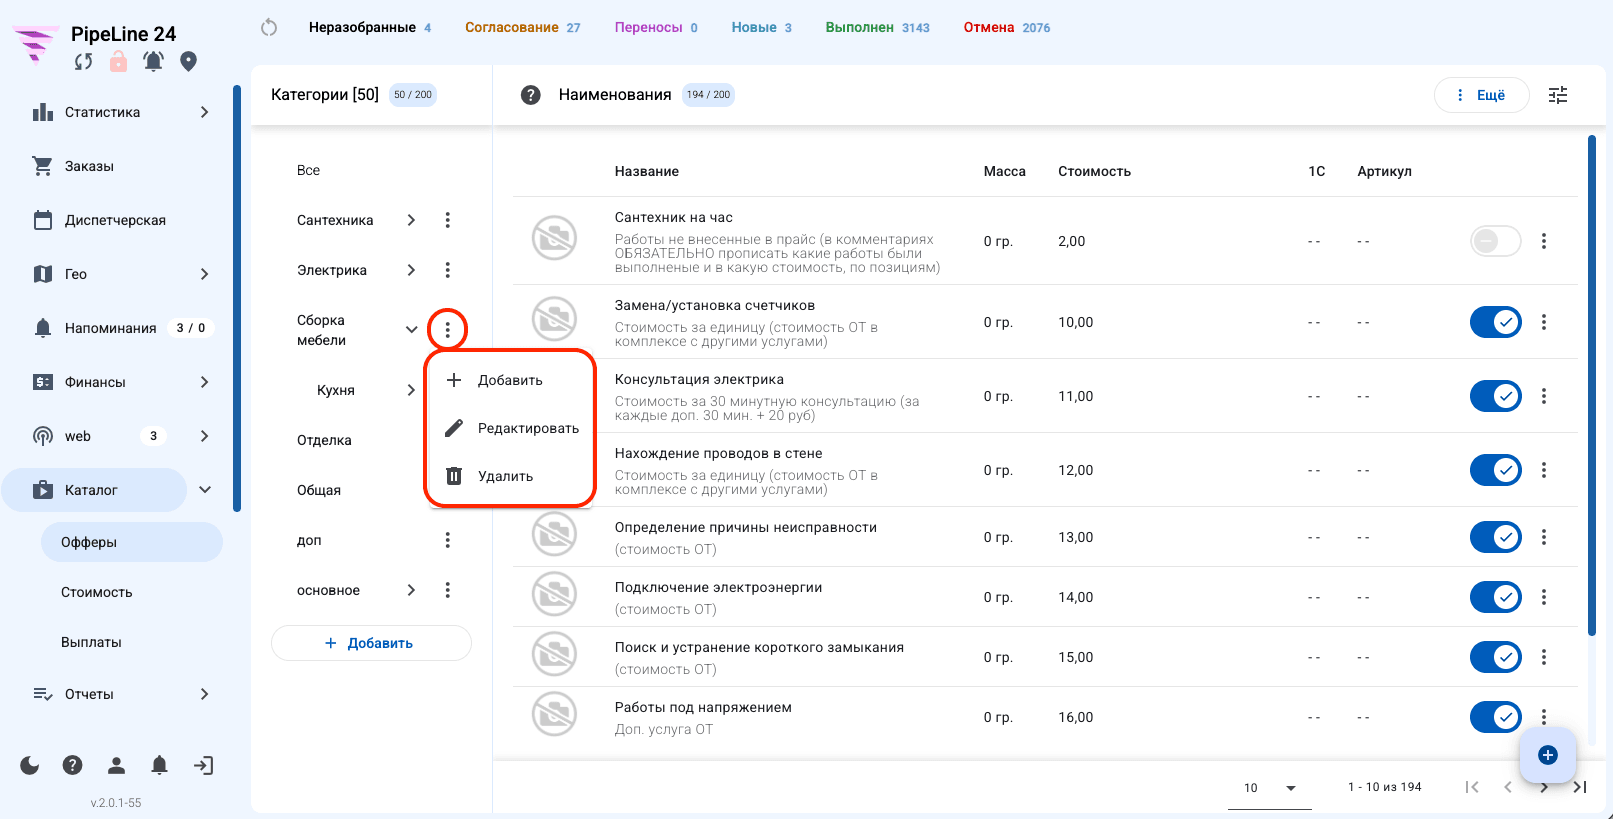The height and width of the screenshot is (819, 1613).
Task: Open row menu for Сантехник на час
Action: (1544, 241)
